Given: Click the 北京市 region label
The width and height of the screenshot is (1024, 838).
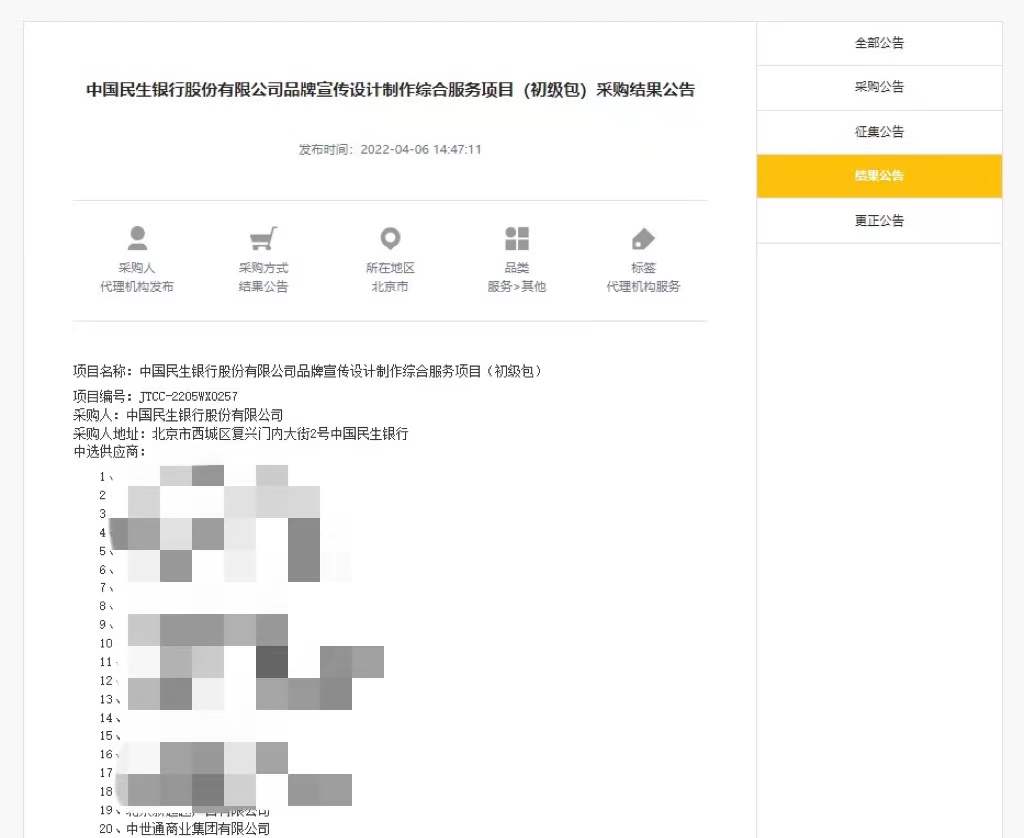Looking at the screenshot, I should [x=389, y=286].
